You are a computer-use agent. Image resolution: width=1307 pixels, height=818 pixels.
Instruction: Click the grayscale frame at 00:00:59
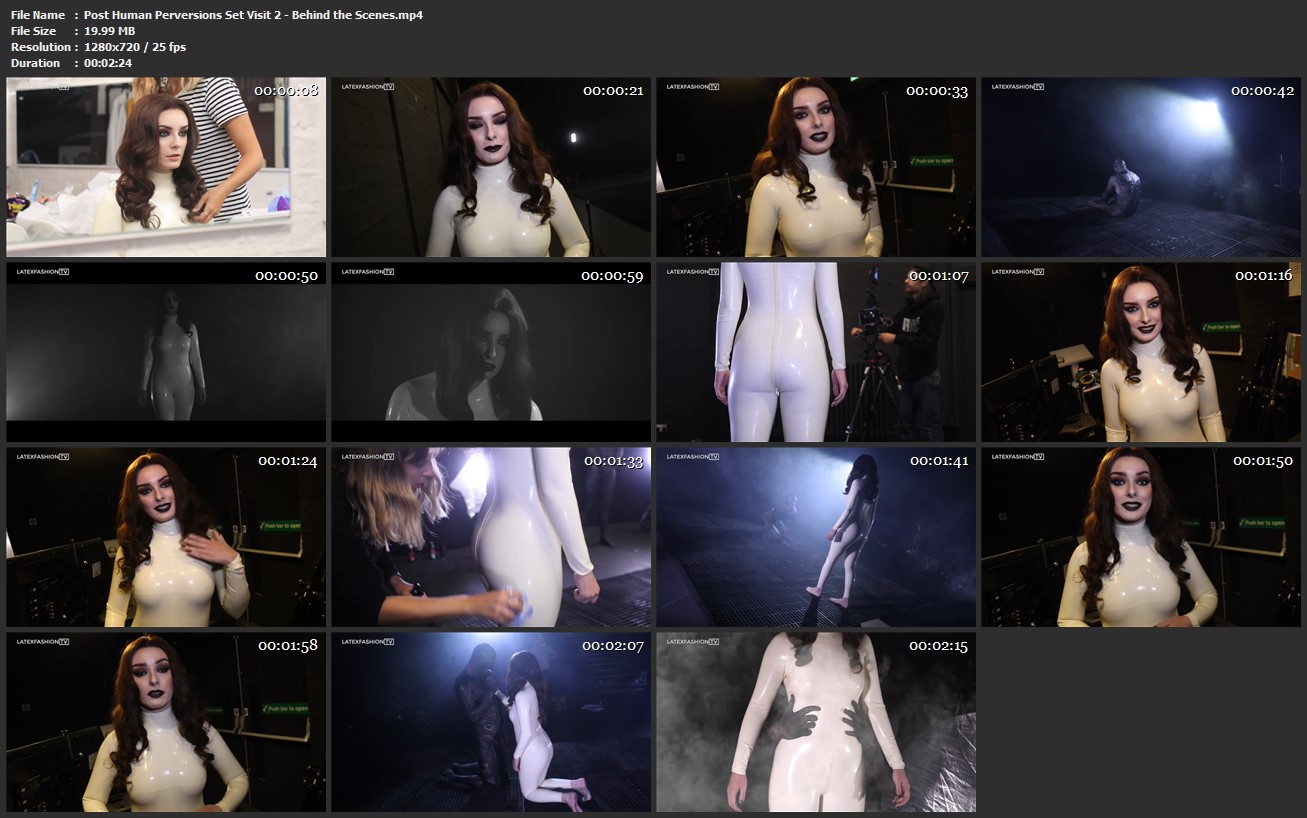tap(491, 352)
